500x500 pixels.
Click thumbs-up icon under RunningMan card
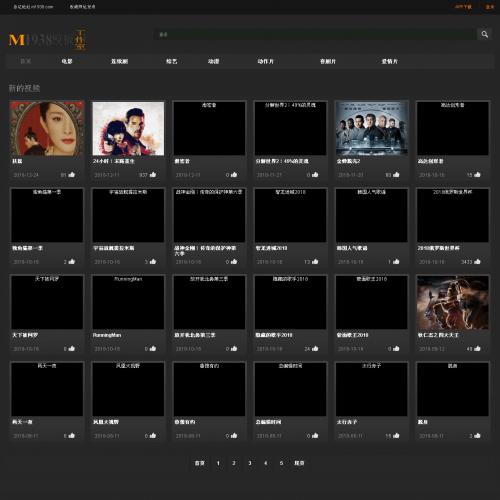[x=153, y=348]
